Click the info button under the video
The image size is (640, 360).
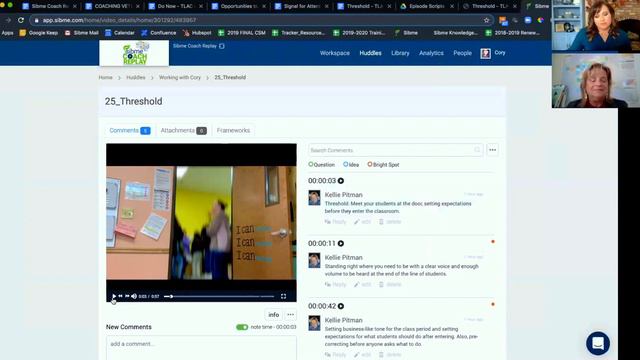tap(273, 315)
